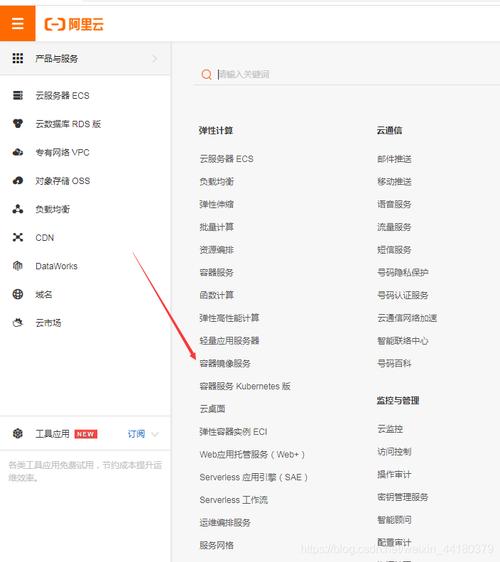Open 域名 in the sidebar
500x562 pixels.
pyautogui.click(x=44, y=294)
